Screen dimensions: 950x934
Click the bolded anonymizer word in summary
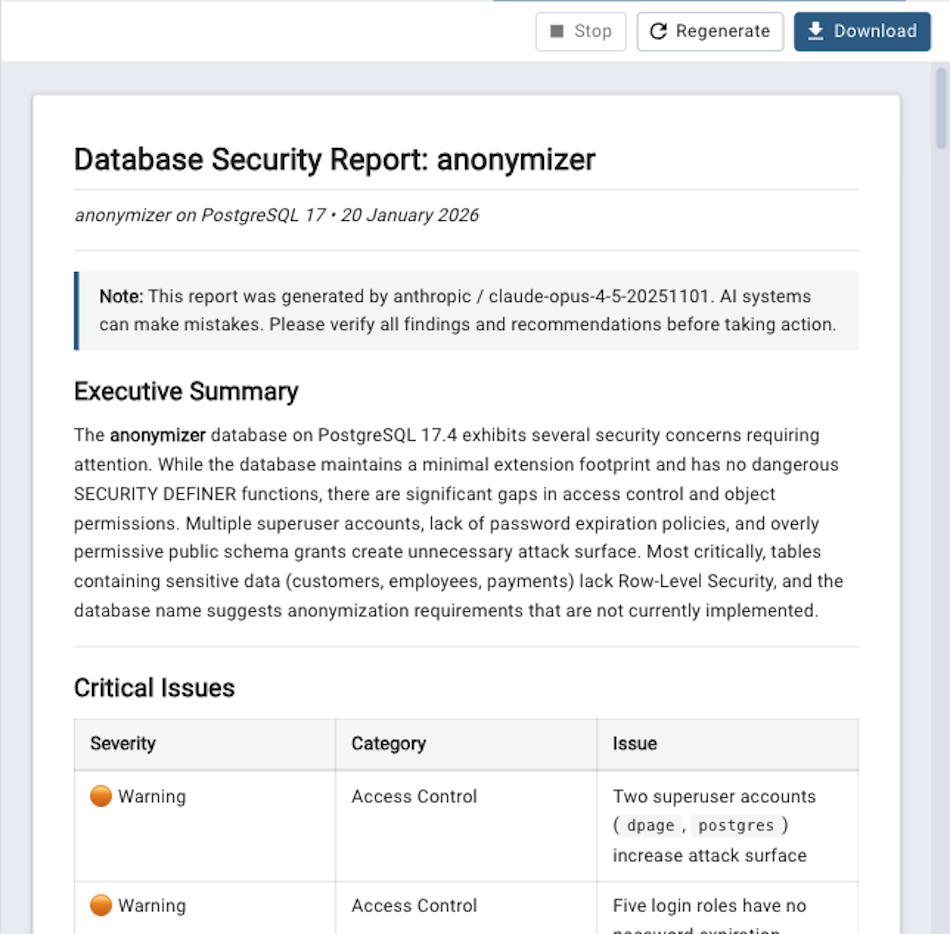pos(158,435)
